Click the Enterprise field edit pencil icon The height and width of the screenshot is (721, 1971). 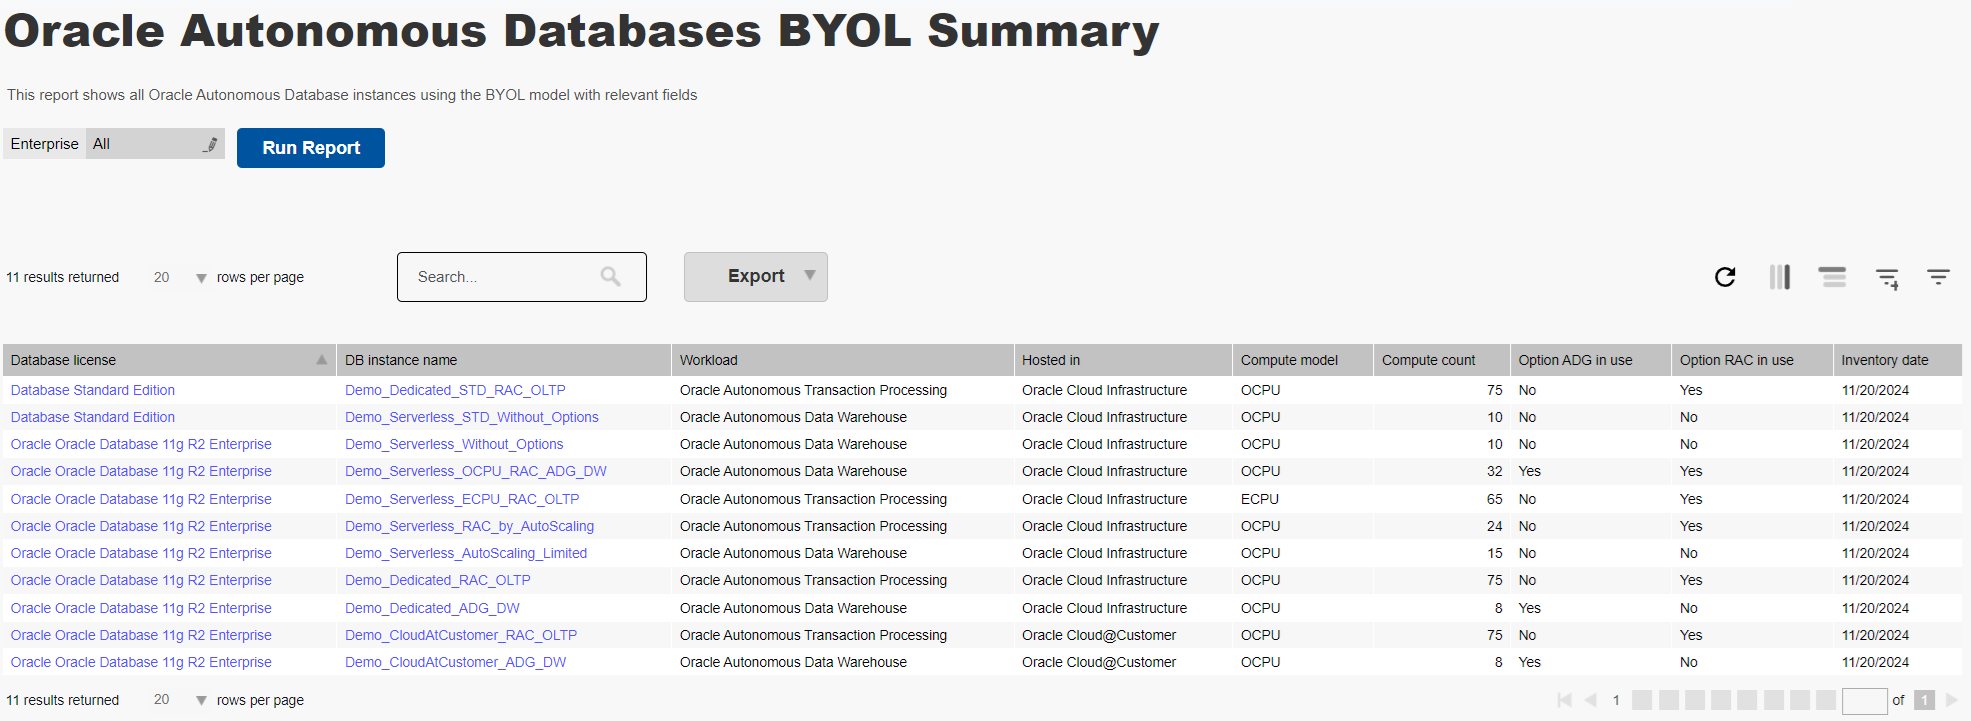(210, 145)
